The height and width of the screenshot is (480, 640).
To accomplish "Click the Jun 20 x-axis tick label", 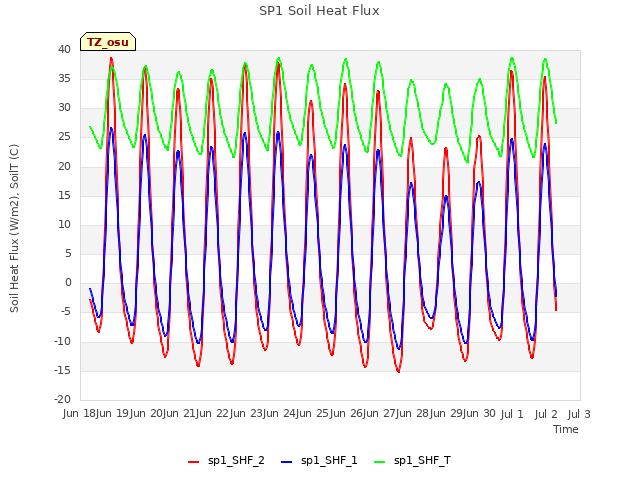I will 147,414.
